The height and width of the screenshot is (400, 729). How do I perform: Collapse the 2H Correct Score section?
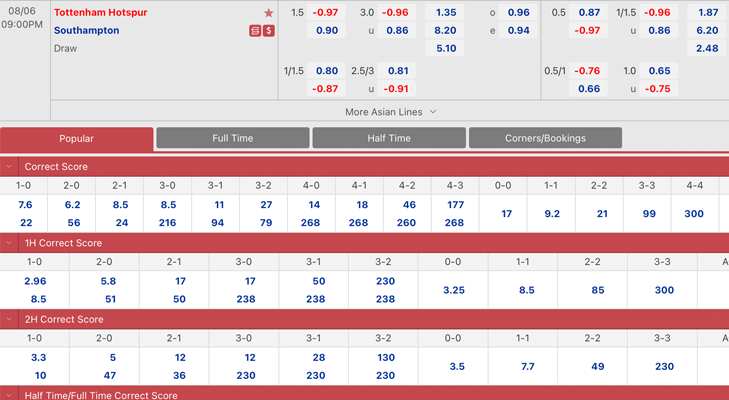tap(9, 319)
